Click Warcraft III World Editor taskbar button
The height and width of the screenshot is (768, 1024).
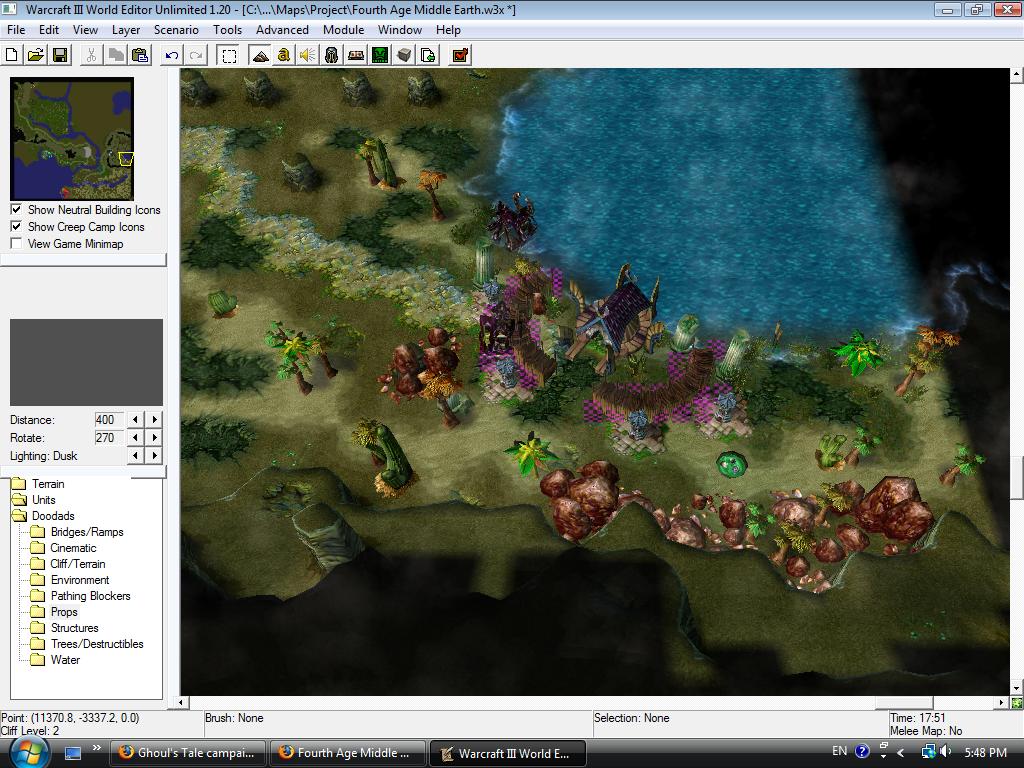(507, 753)
